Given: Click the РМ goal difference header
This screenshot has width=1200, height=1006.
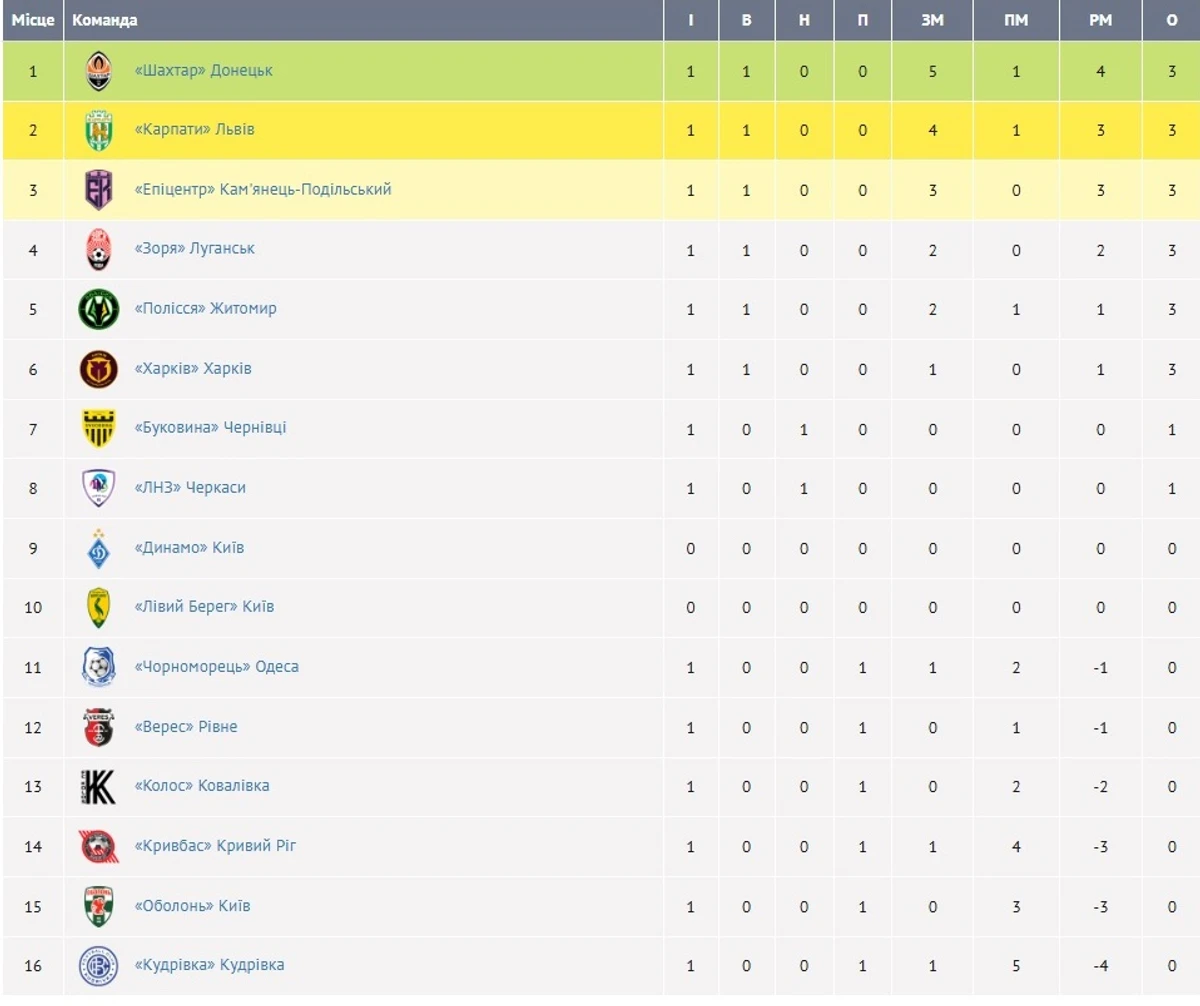Looking at the screenshot, I should click(1100, 20).
